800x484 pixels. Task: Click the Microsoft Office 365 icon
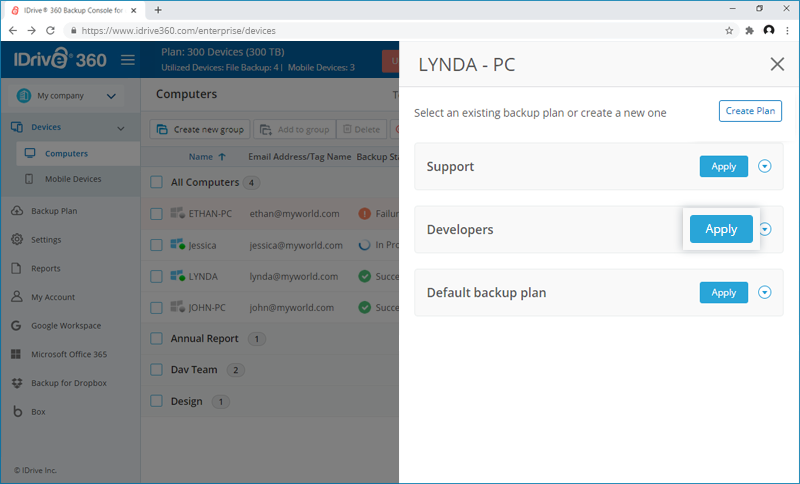point(16,354)
